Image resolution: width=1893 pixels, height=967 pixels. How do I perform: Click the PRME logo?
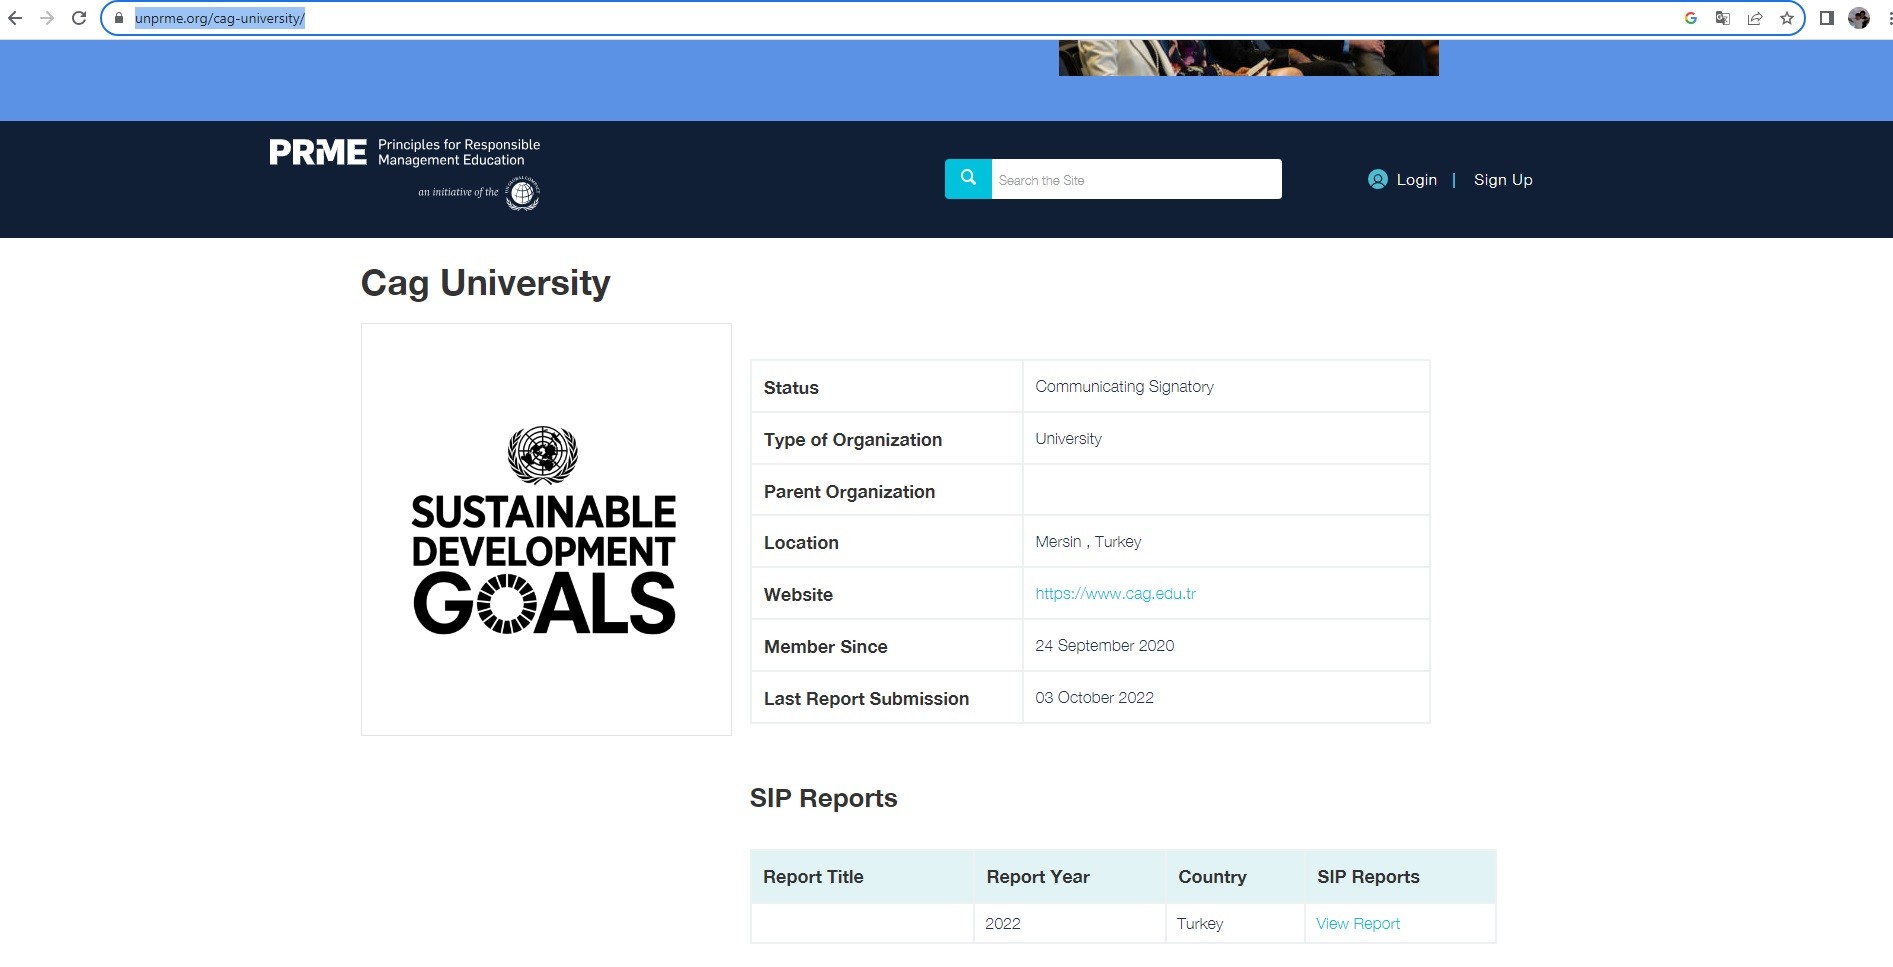coord(318,152)
